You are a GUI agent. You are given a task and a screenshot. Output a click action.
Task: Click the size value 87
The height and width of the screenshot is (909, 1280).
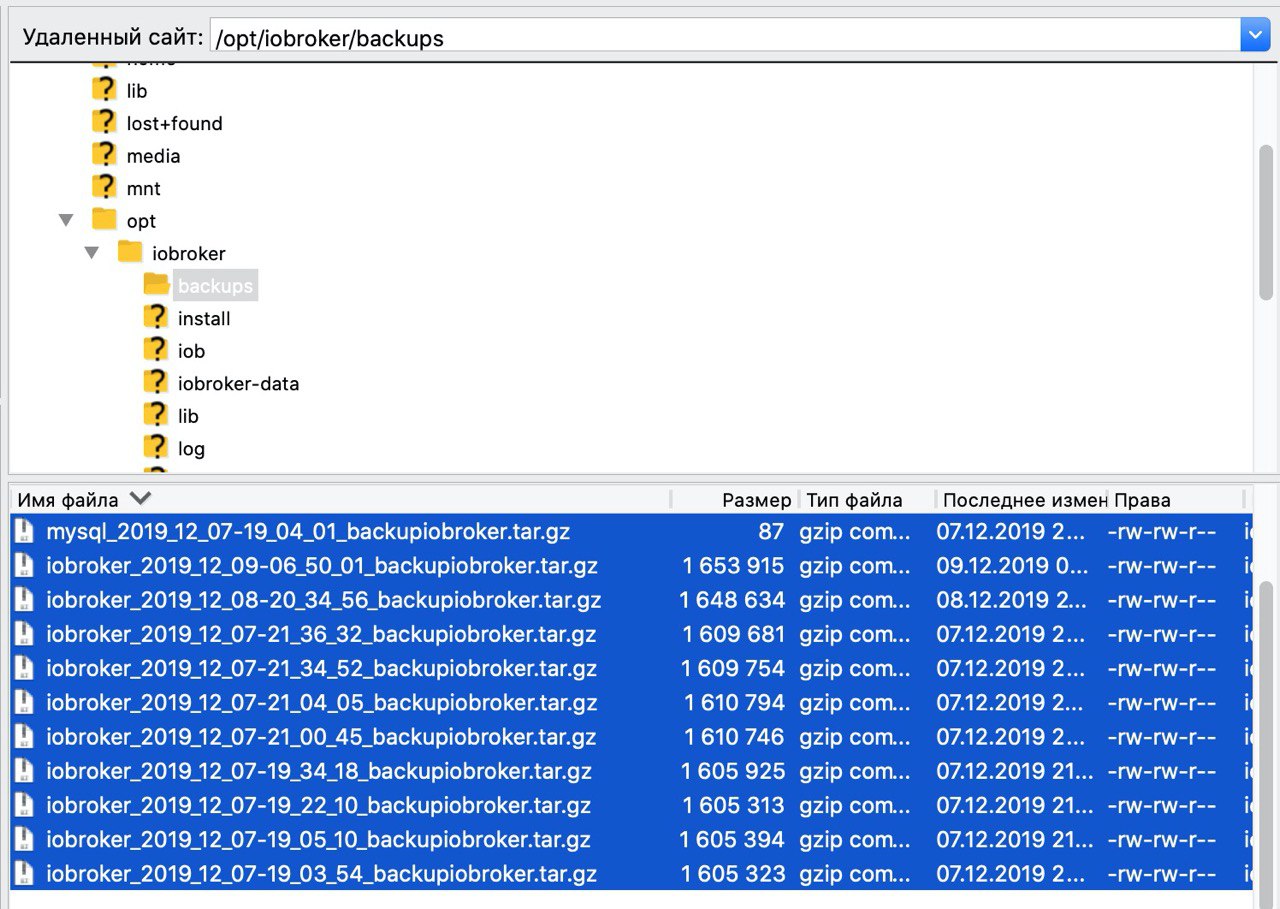coord(770,531)
